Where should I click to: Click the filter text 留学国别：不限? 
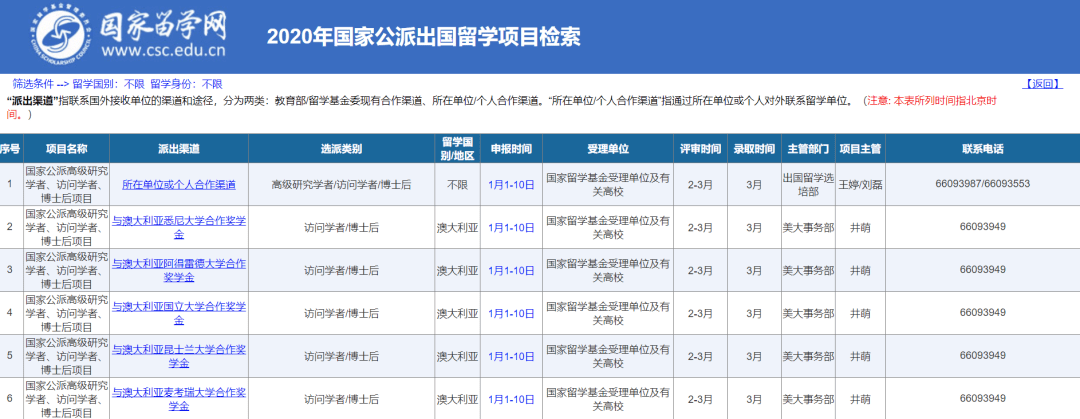(108, 84)
